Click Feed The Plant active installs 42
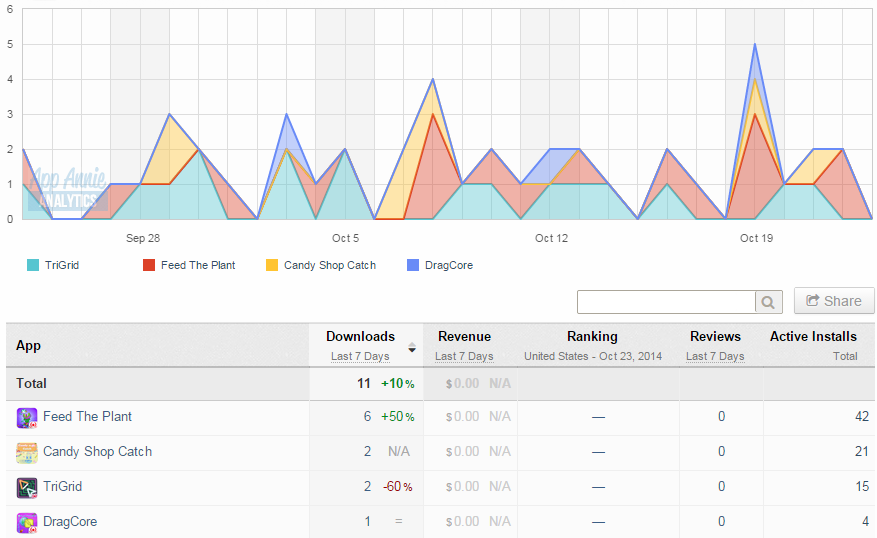The image size is (877, 538). pos(862,417)
